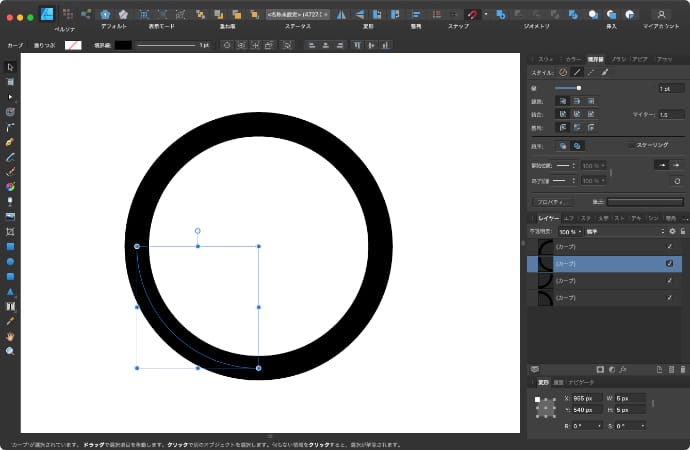The width and height of the screenshot is (690, 450).
Task: Open the ナビゲータ (Navigator) tab
Action: [581, 382]
